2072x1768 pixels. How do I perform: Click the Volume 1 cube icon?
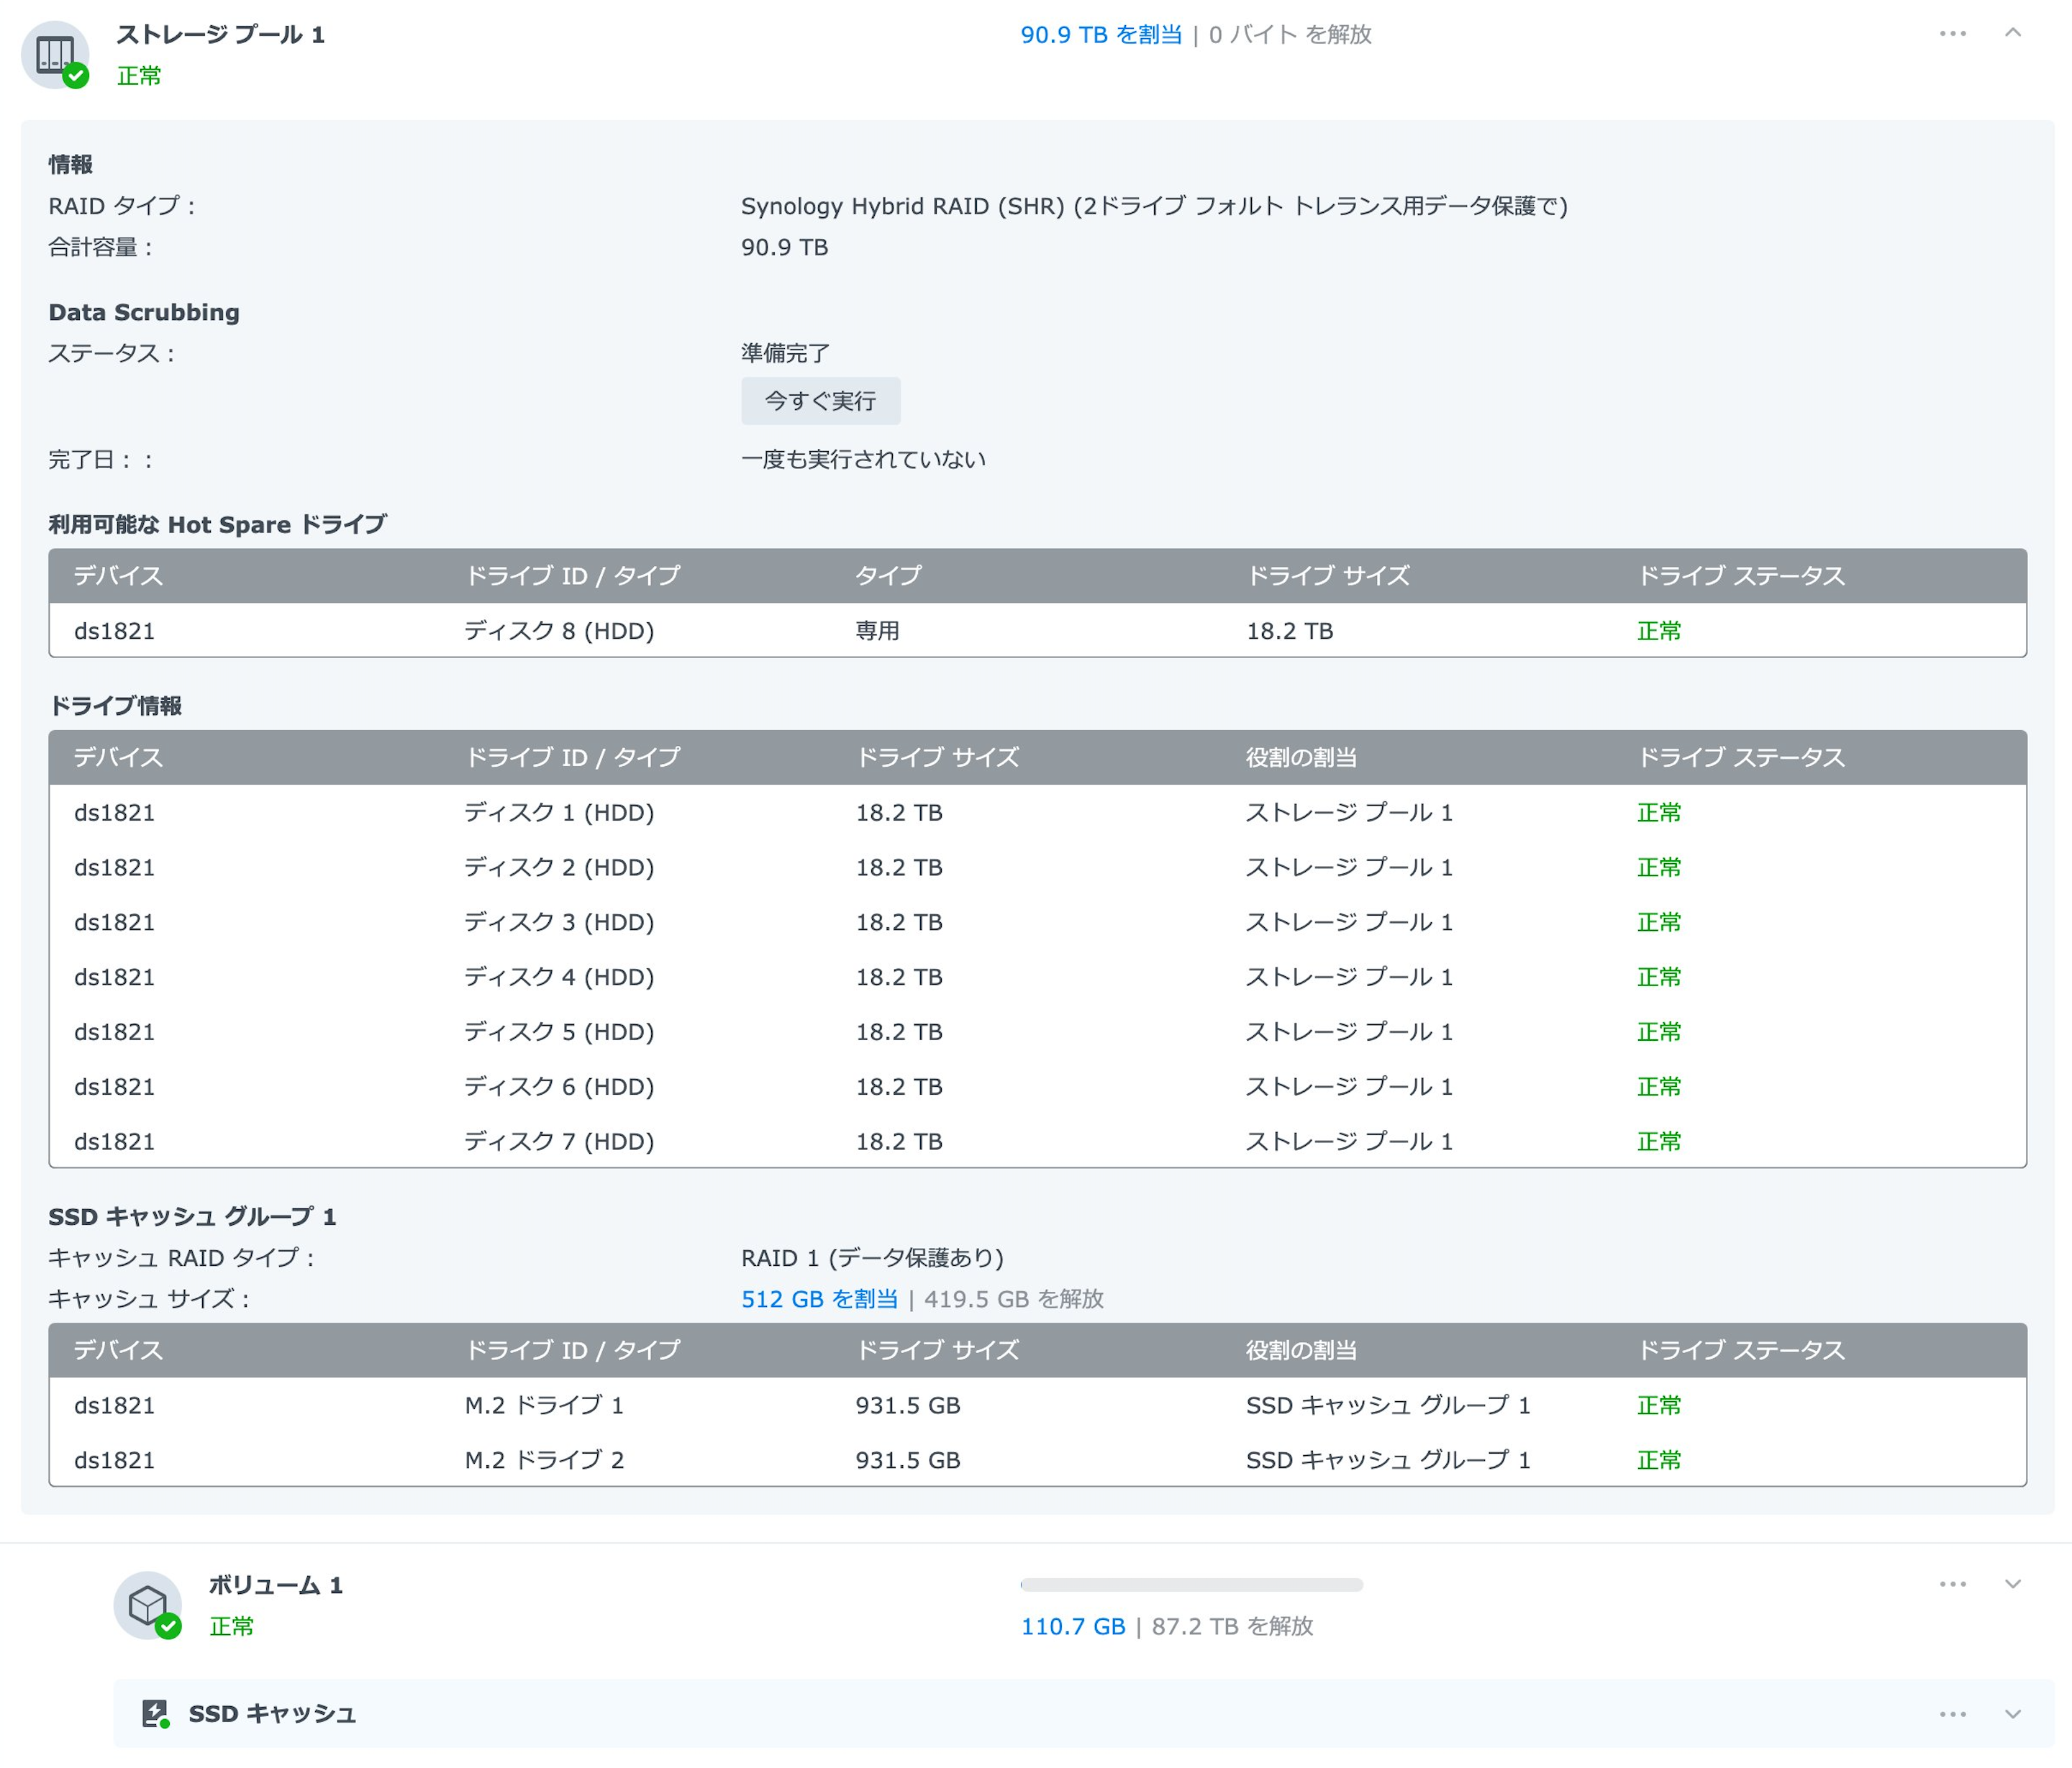[x=147, y=1604]
